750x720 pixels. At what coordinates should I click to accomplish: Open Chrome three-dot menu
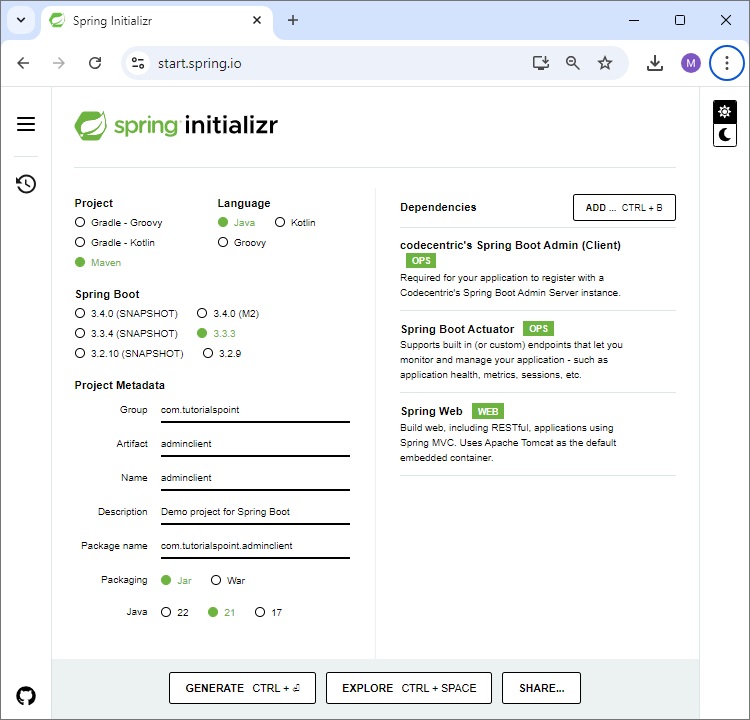coord(727,63)
